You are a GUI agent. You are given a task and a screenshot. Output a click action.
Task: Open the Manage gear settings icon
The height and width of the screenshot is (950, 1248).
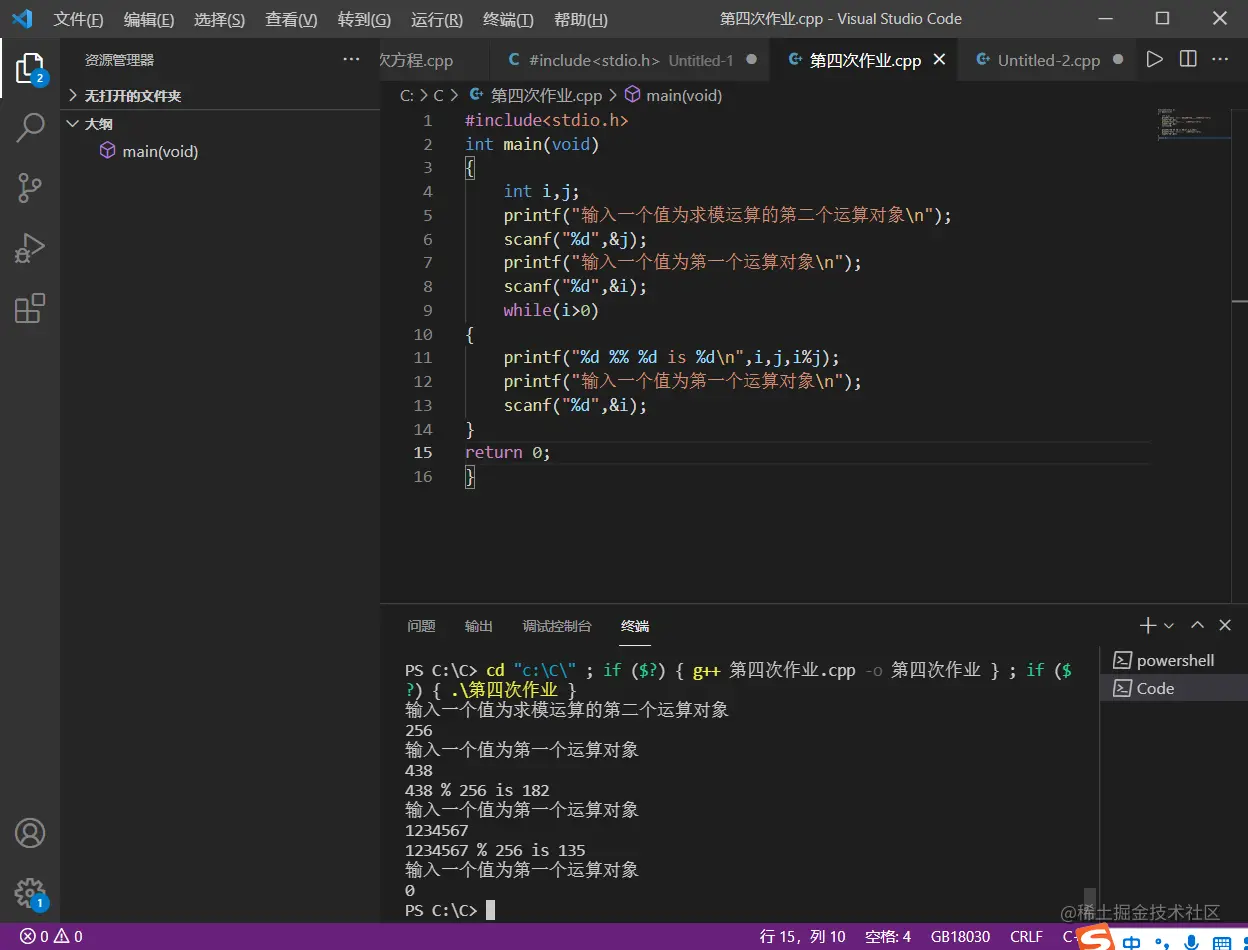click(x=30, y=893)
